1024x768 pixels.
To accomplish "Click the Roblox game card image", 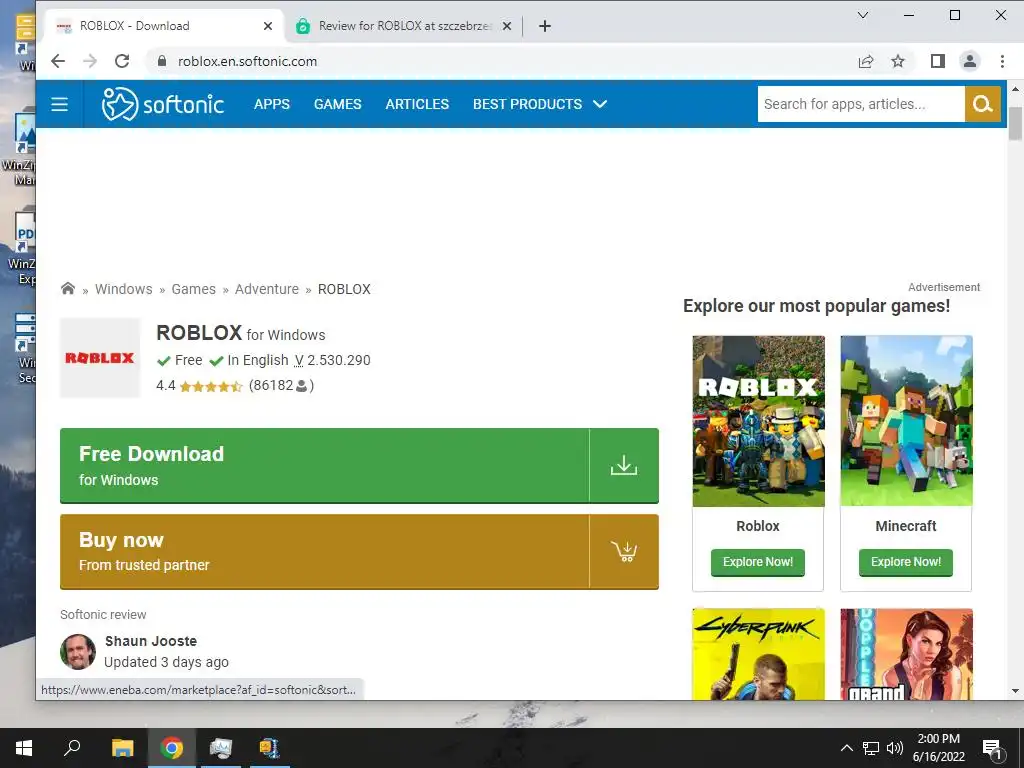I will click(x=758, y=421).
